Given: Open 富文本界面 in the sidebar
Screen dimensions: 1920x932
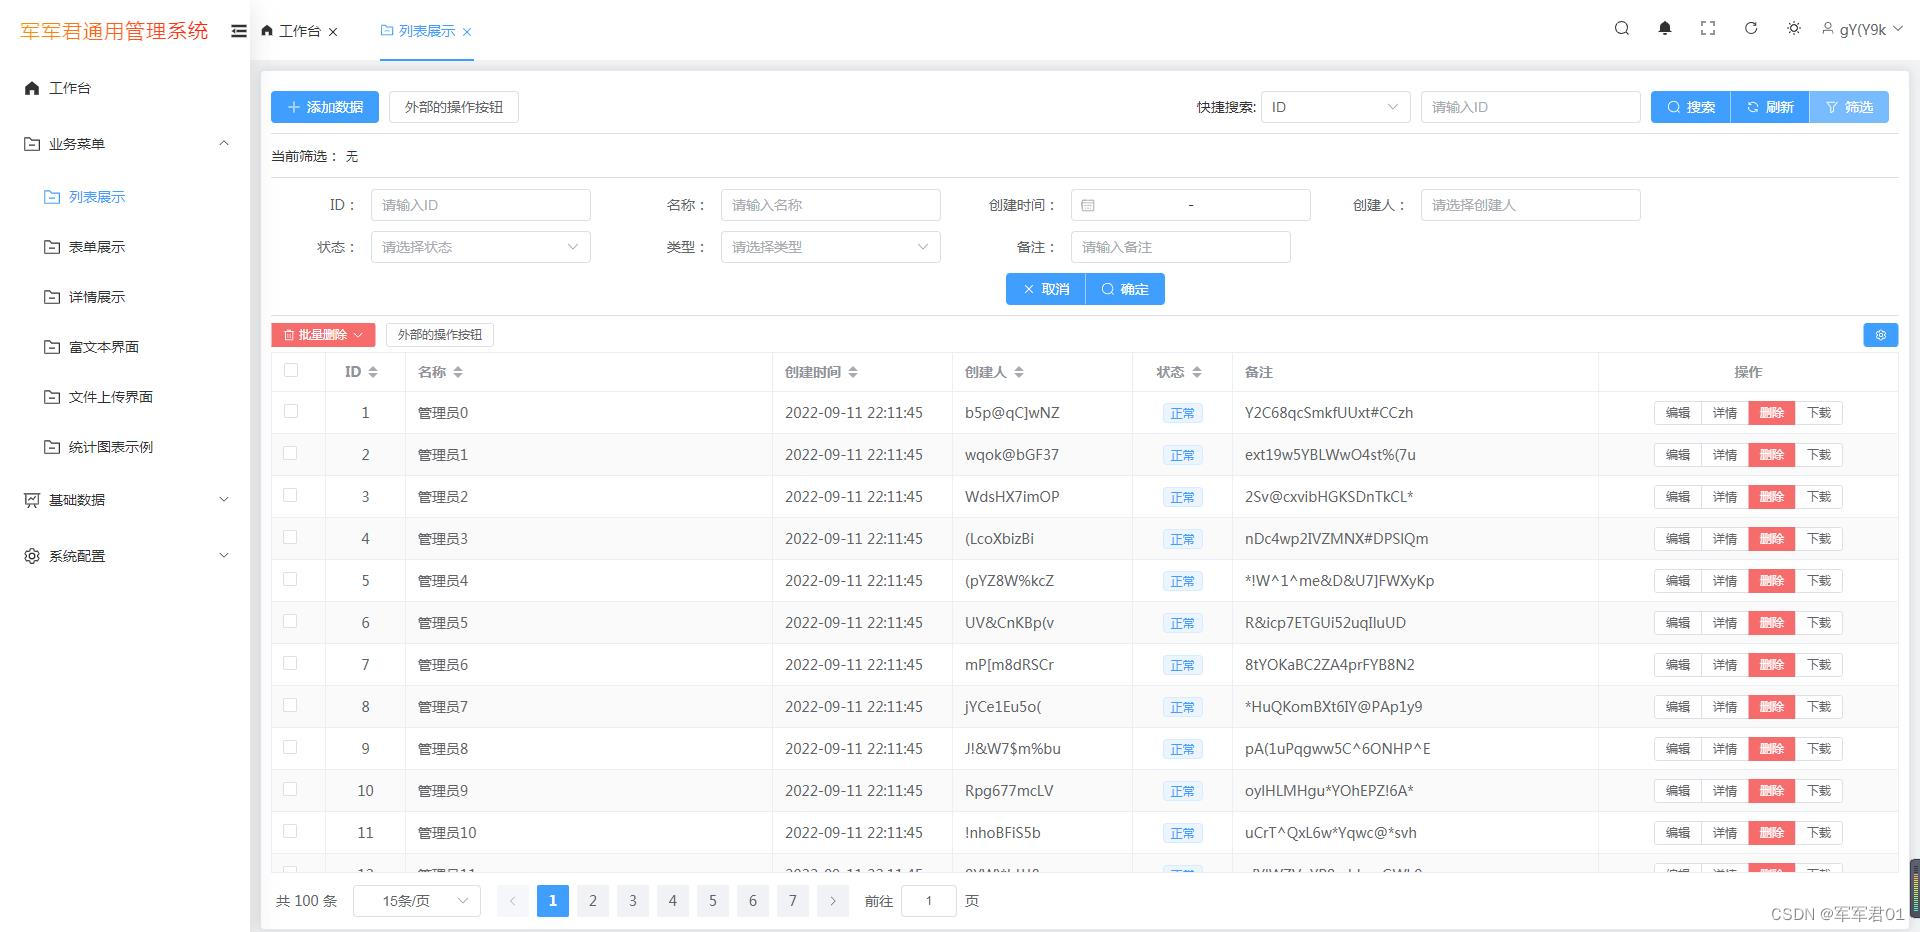Looking at the screenshot, I should tap(104, 347).
